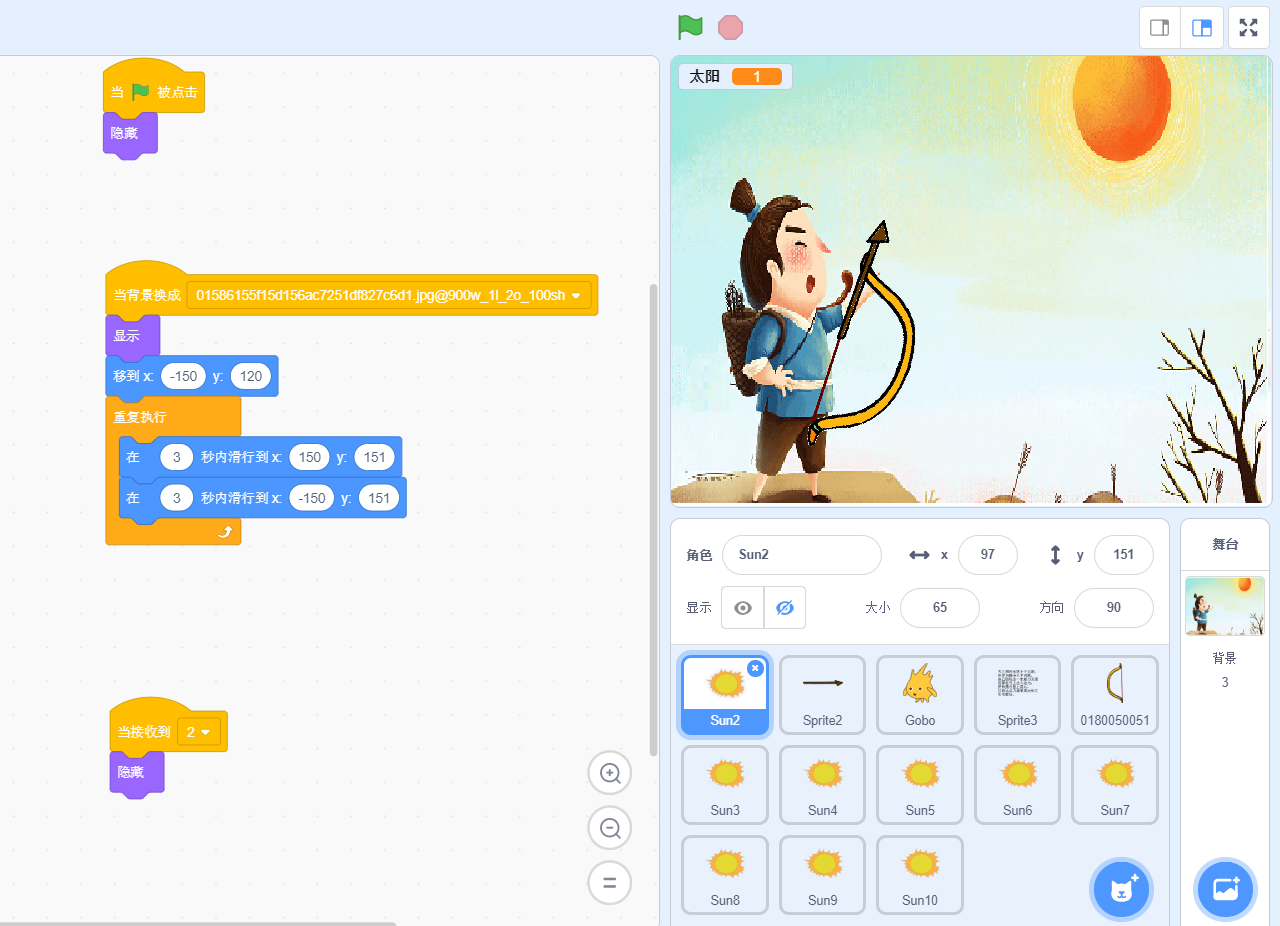Viewport: 1280px width, 926px height.
Task: Select the stage backdrop thumbnail
Action: point(1225,606)
